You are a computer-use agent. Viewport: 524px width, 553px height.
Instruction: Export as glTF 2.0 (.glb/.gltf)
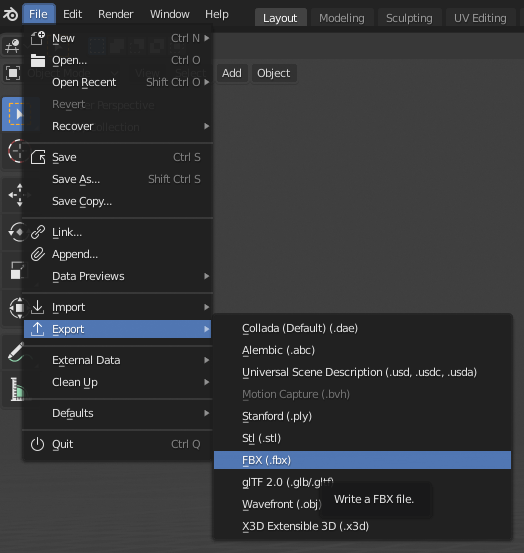pos(362,482)
